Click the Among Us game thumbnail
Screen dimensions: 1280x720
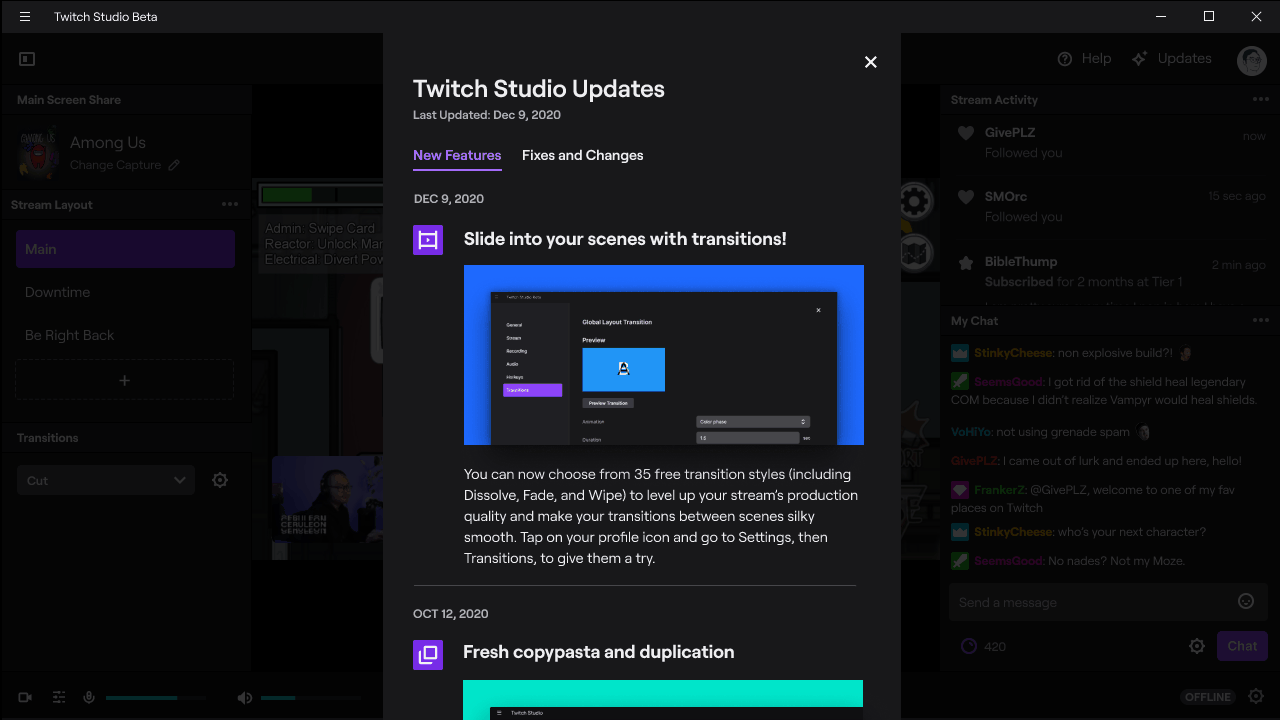tap(40, 153)
